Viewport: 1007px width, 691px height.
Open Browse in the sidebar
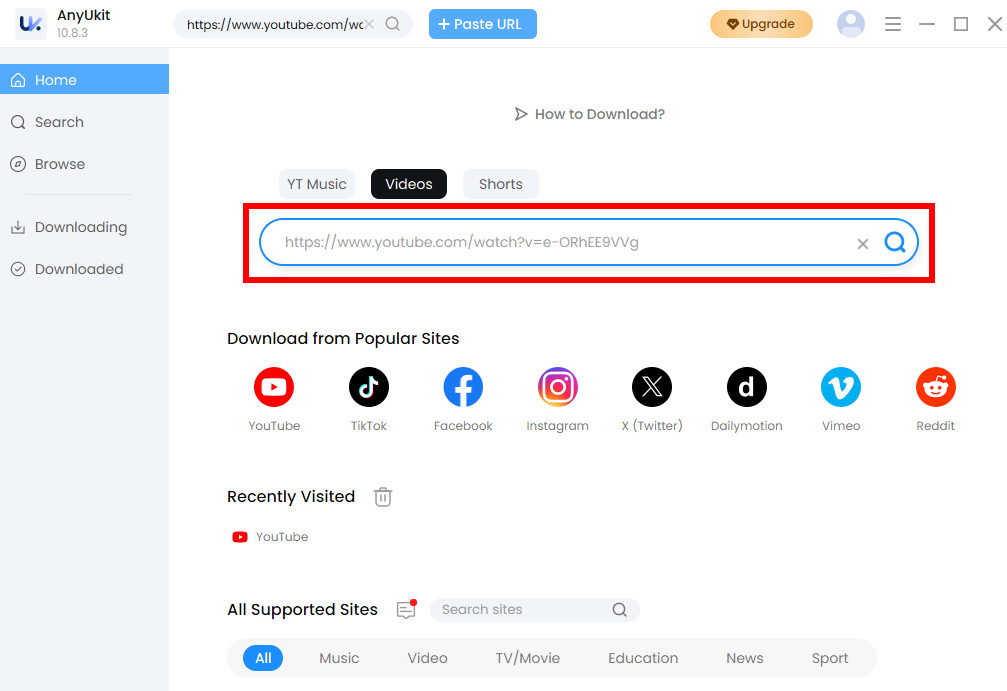84,164
